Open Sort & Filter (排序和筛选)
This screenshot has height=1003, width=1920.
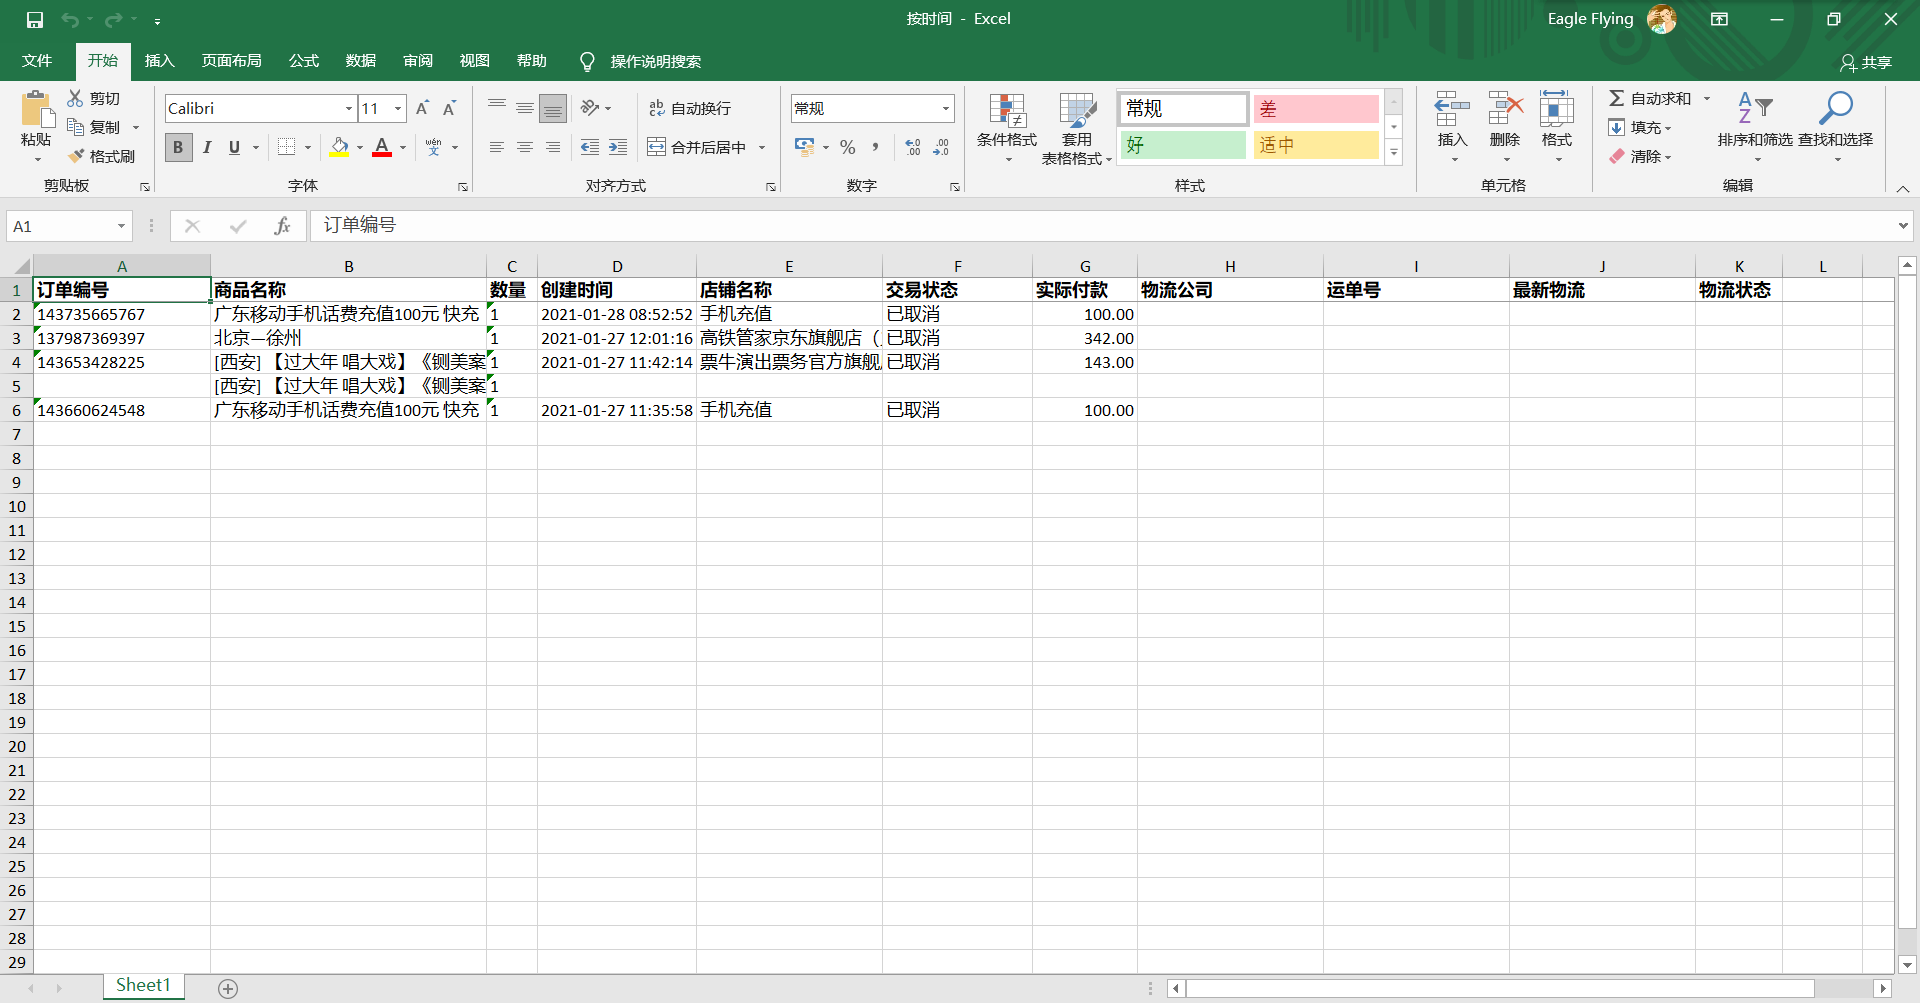(1757, 127)
